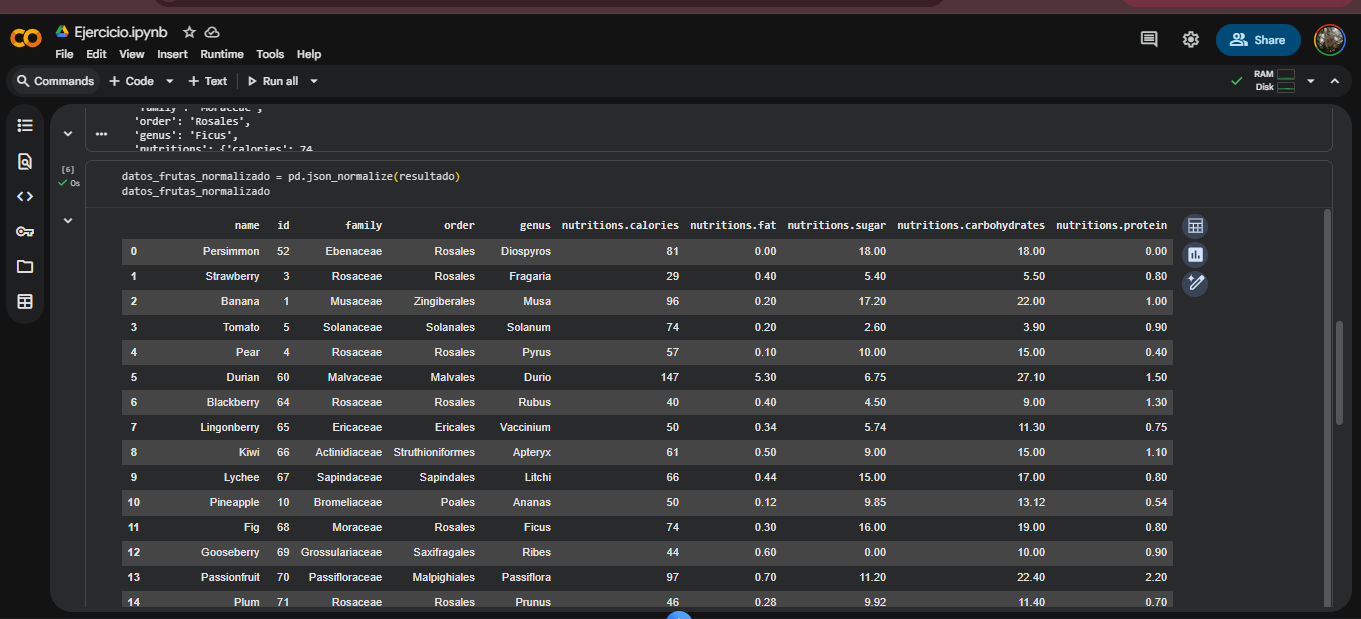Viewport: 1361px width, 619px height.
Task: Open Find and replace sidebar icon
Action: click(25, 161)
